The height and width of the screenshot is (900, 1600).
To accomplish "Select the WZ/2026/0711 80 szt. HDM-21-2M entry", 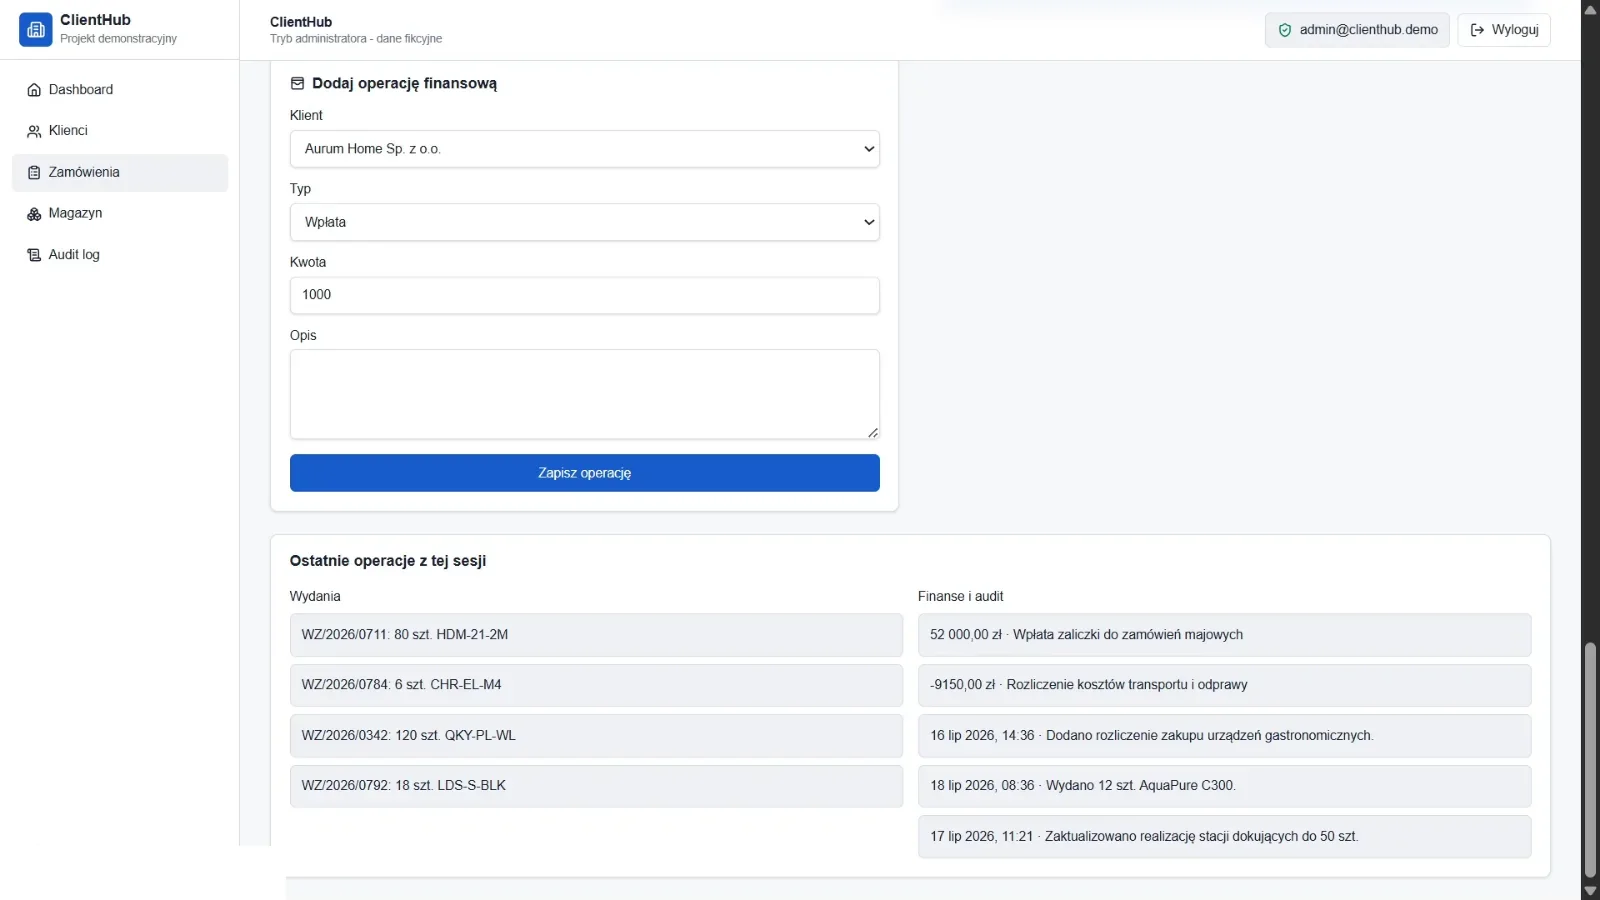I will (596, 635).
